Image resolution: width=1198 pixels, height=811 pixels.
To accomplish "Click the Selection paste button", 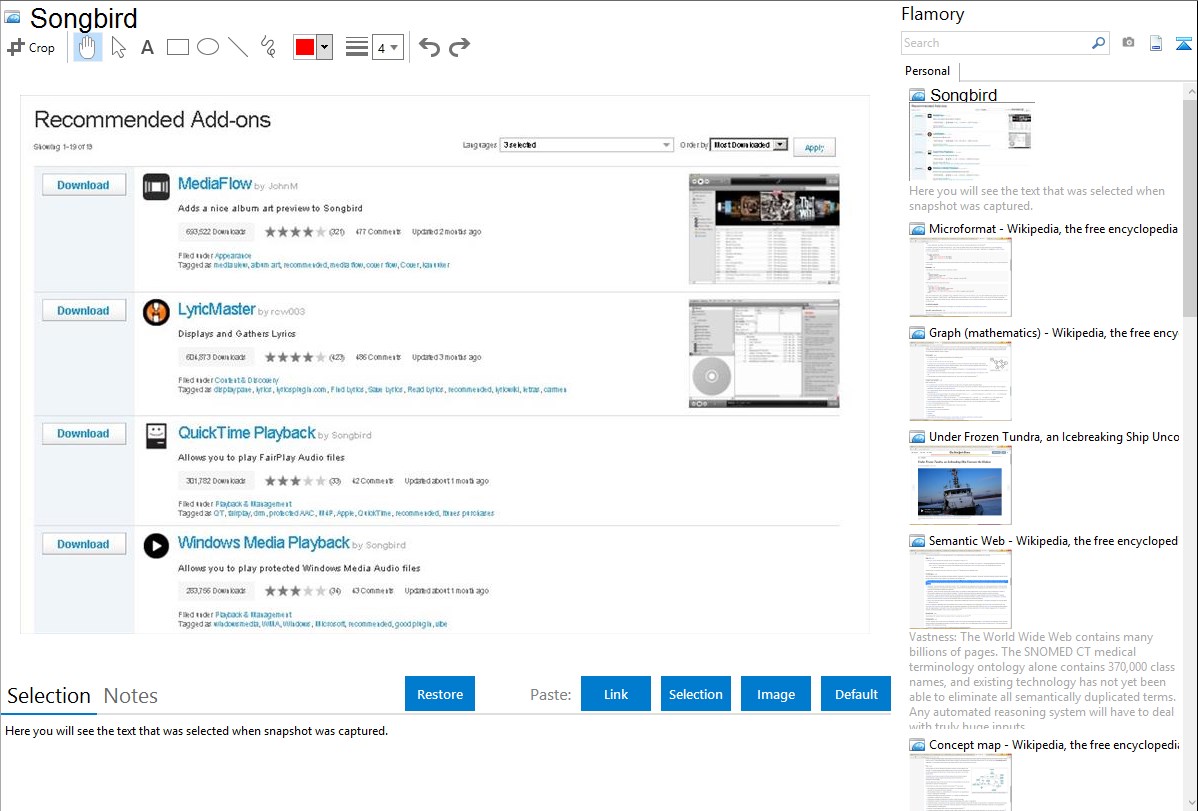I will (x=695, y=694).
